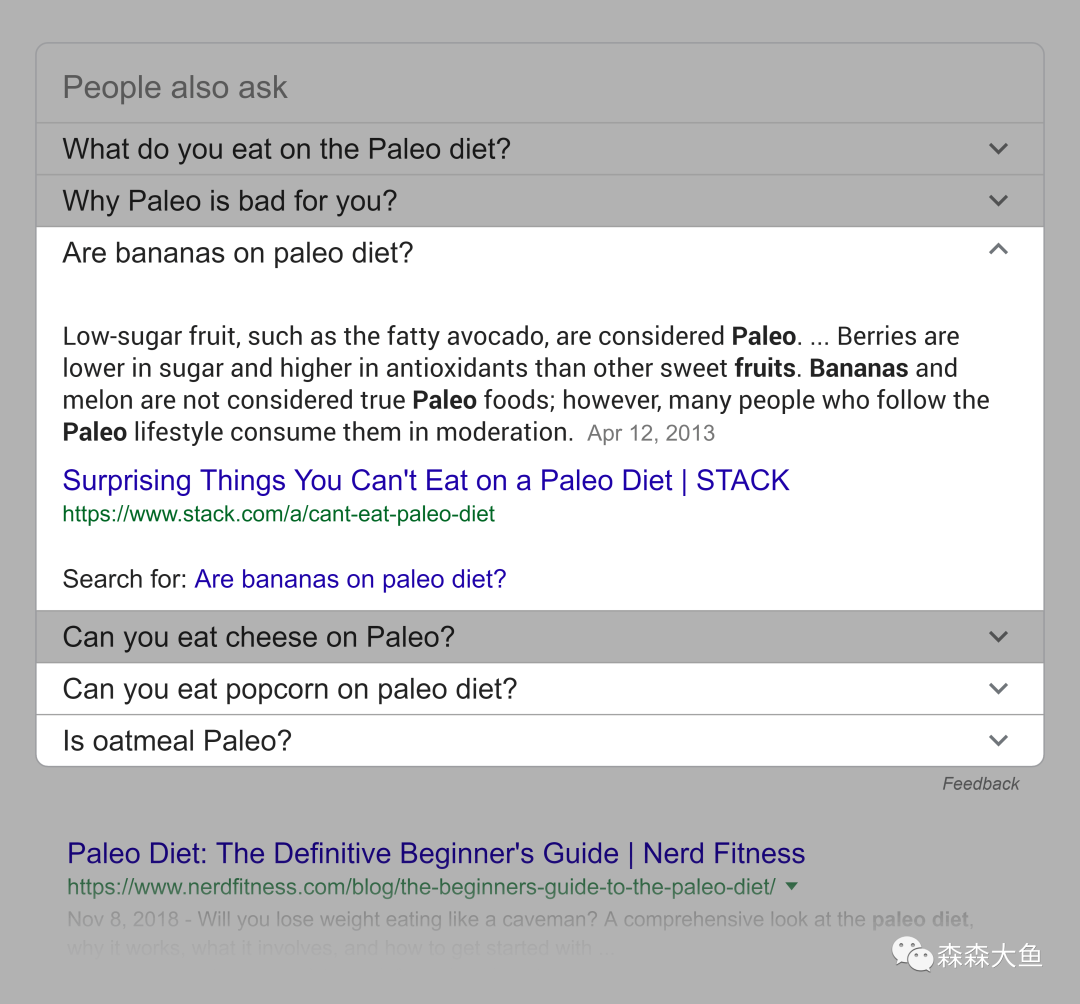The width and height of the screenshot is (1080, 1004).
Task: Expand the "Is oatmeal Paleo?" chevron
Action: tap(998, 740)
